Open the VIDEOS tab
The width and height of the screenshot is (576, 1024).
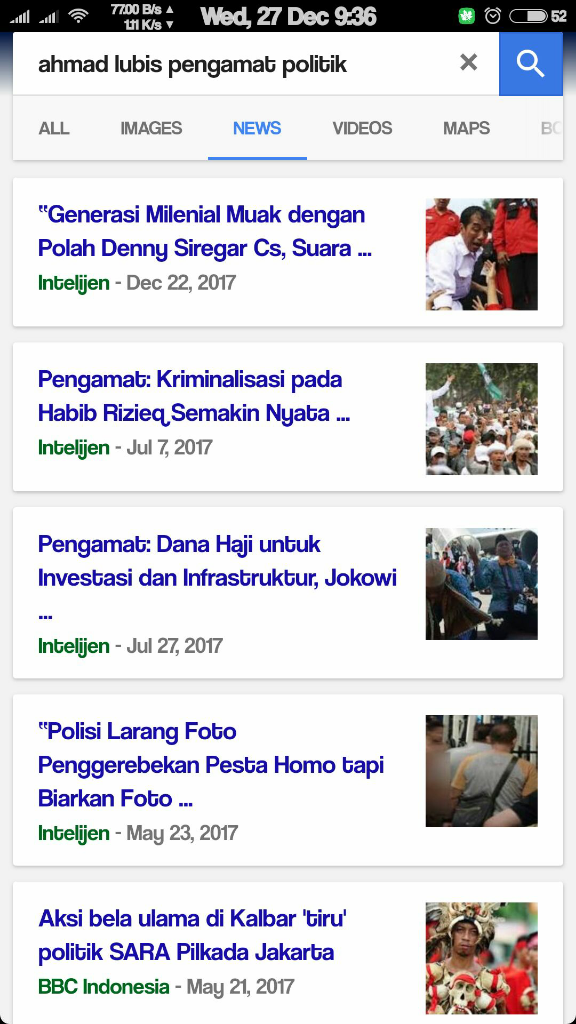tap(362, 128)
